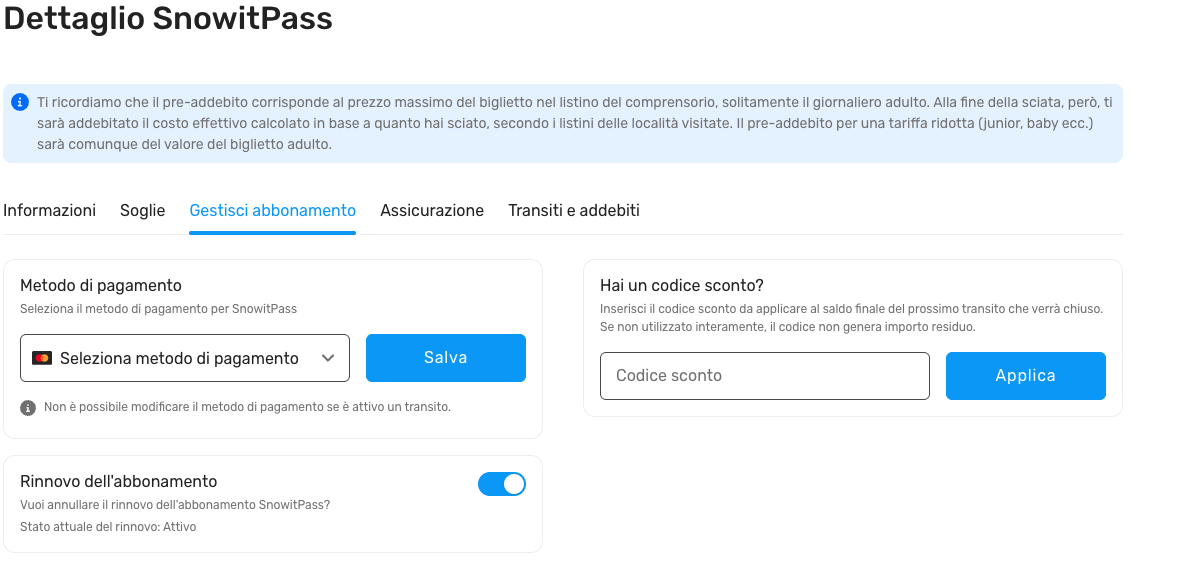The width and height of the screenshot is (1188, 561).
Task: Click the Applica discount button
Action: point(1025,376)
